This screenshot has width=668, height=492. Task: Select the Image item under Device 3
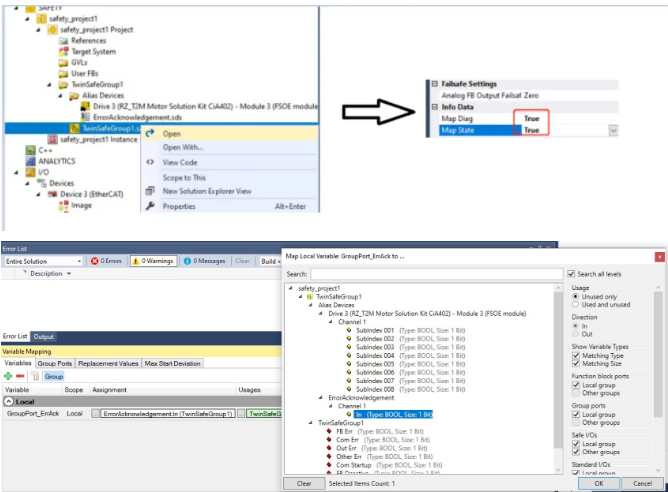click(x=81, y=206)
